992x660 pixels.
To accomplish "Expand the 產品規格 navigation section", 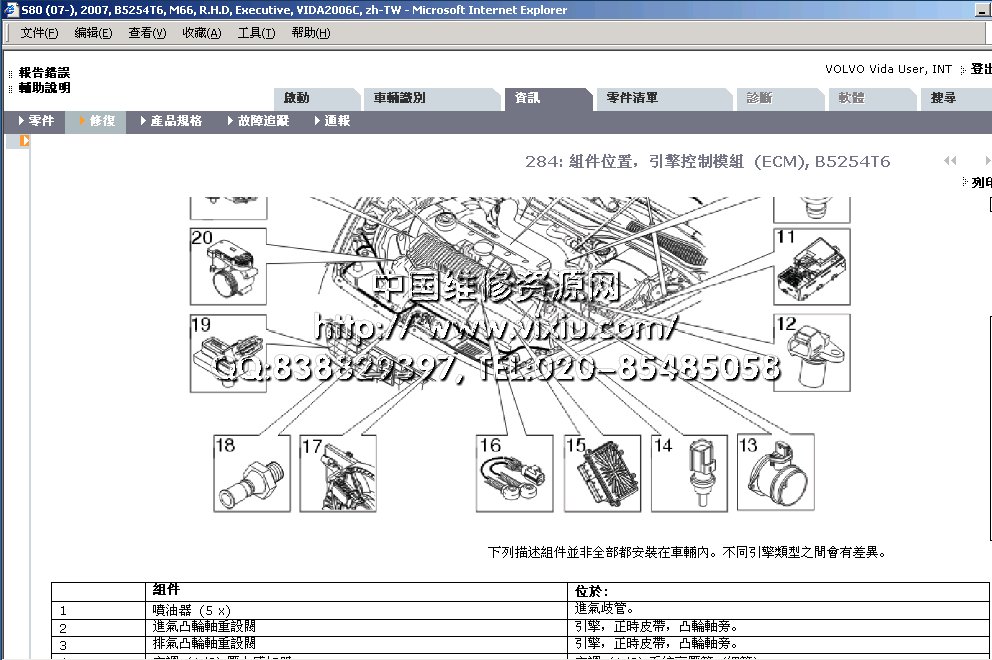I will pyautogui.click(x=171, y=121).
